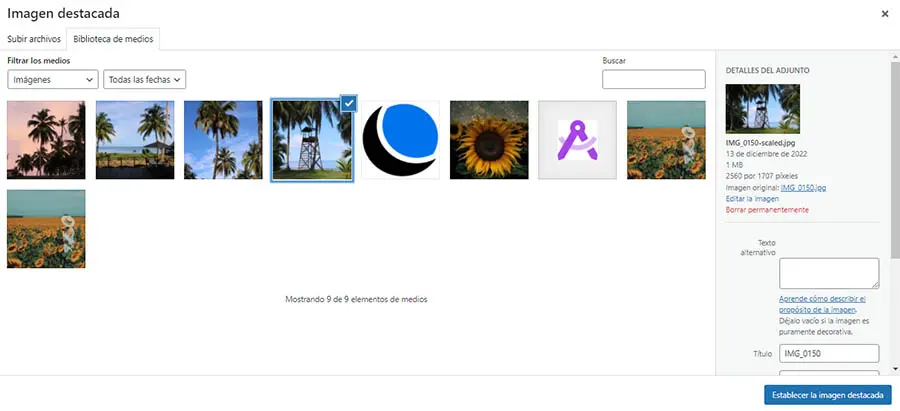Click the Texto alternativo text area

[828, 273]
